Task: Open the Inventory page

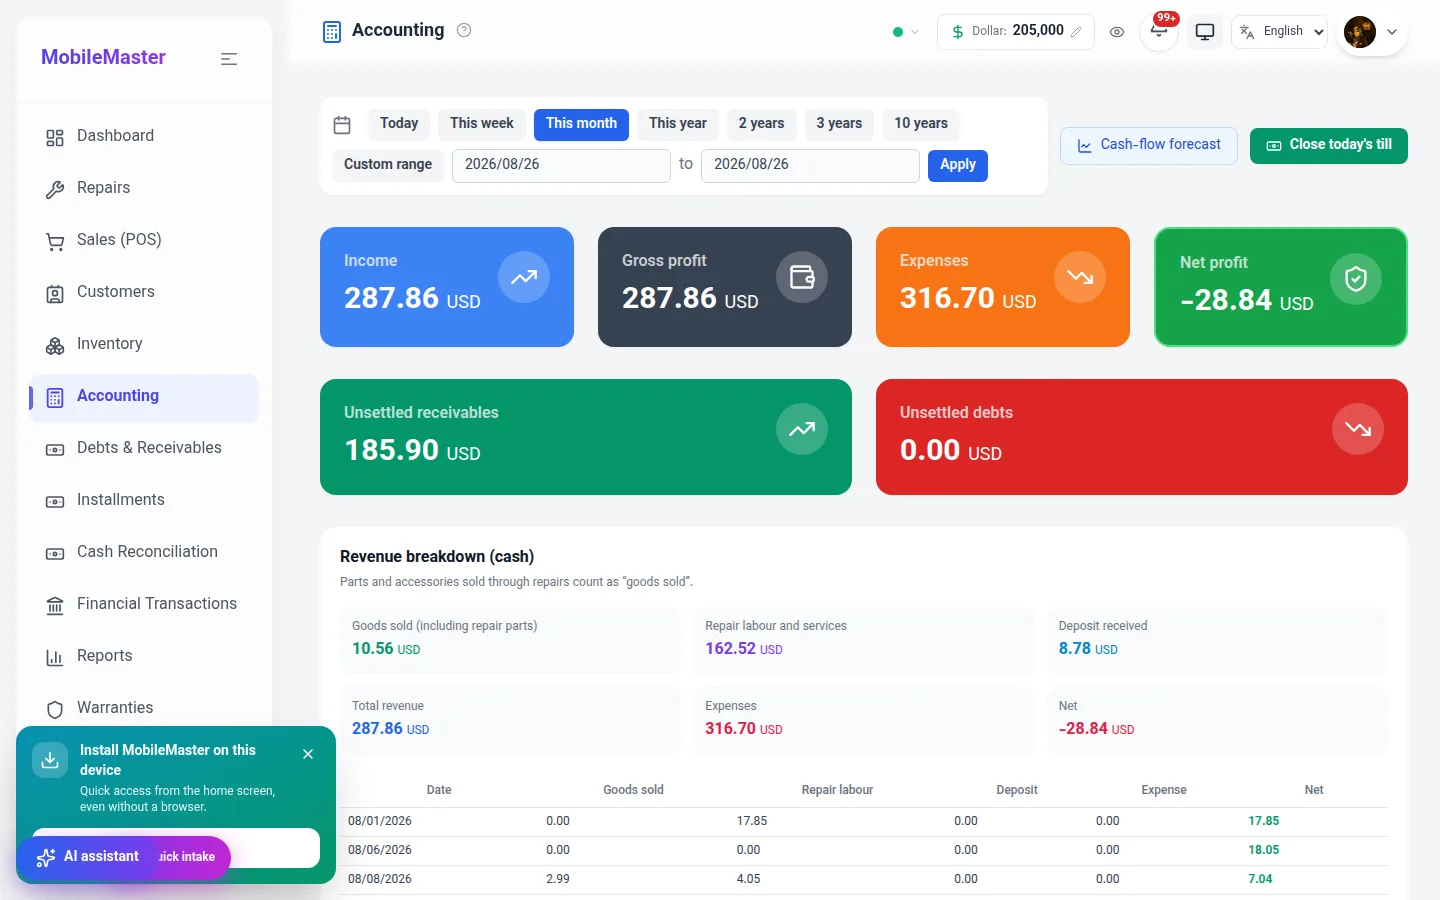Action: coord(144,344)
